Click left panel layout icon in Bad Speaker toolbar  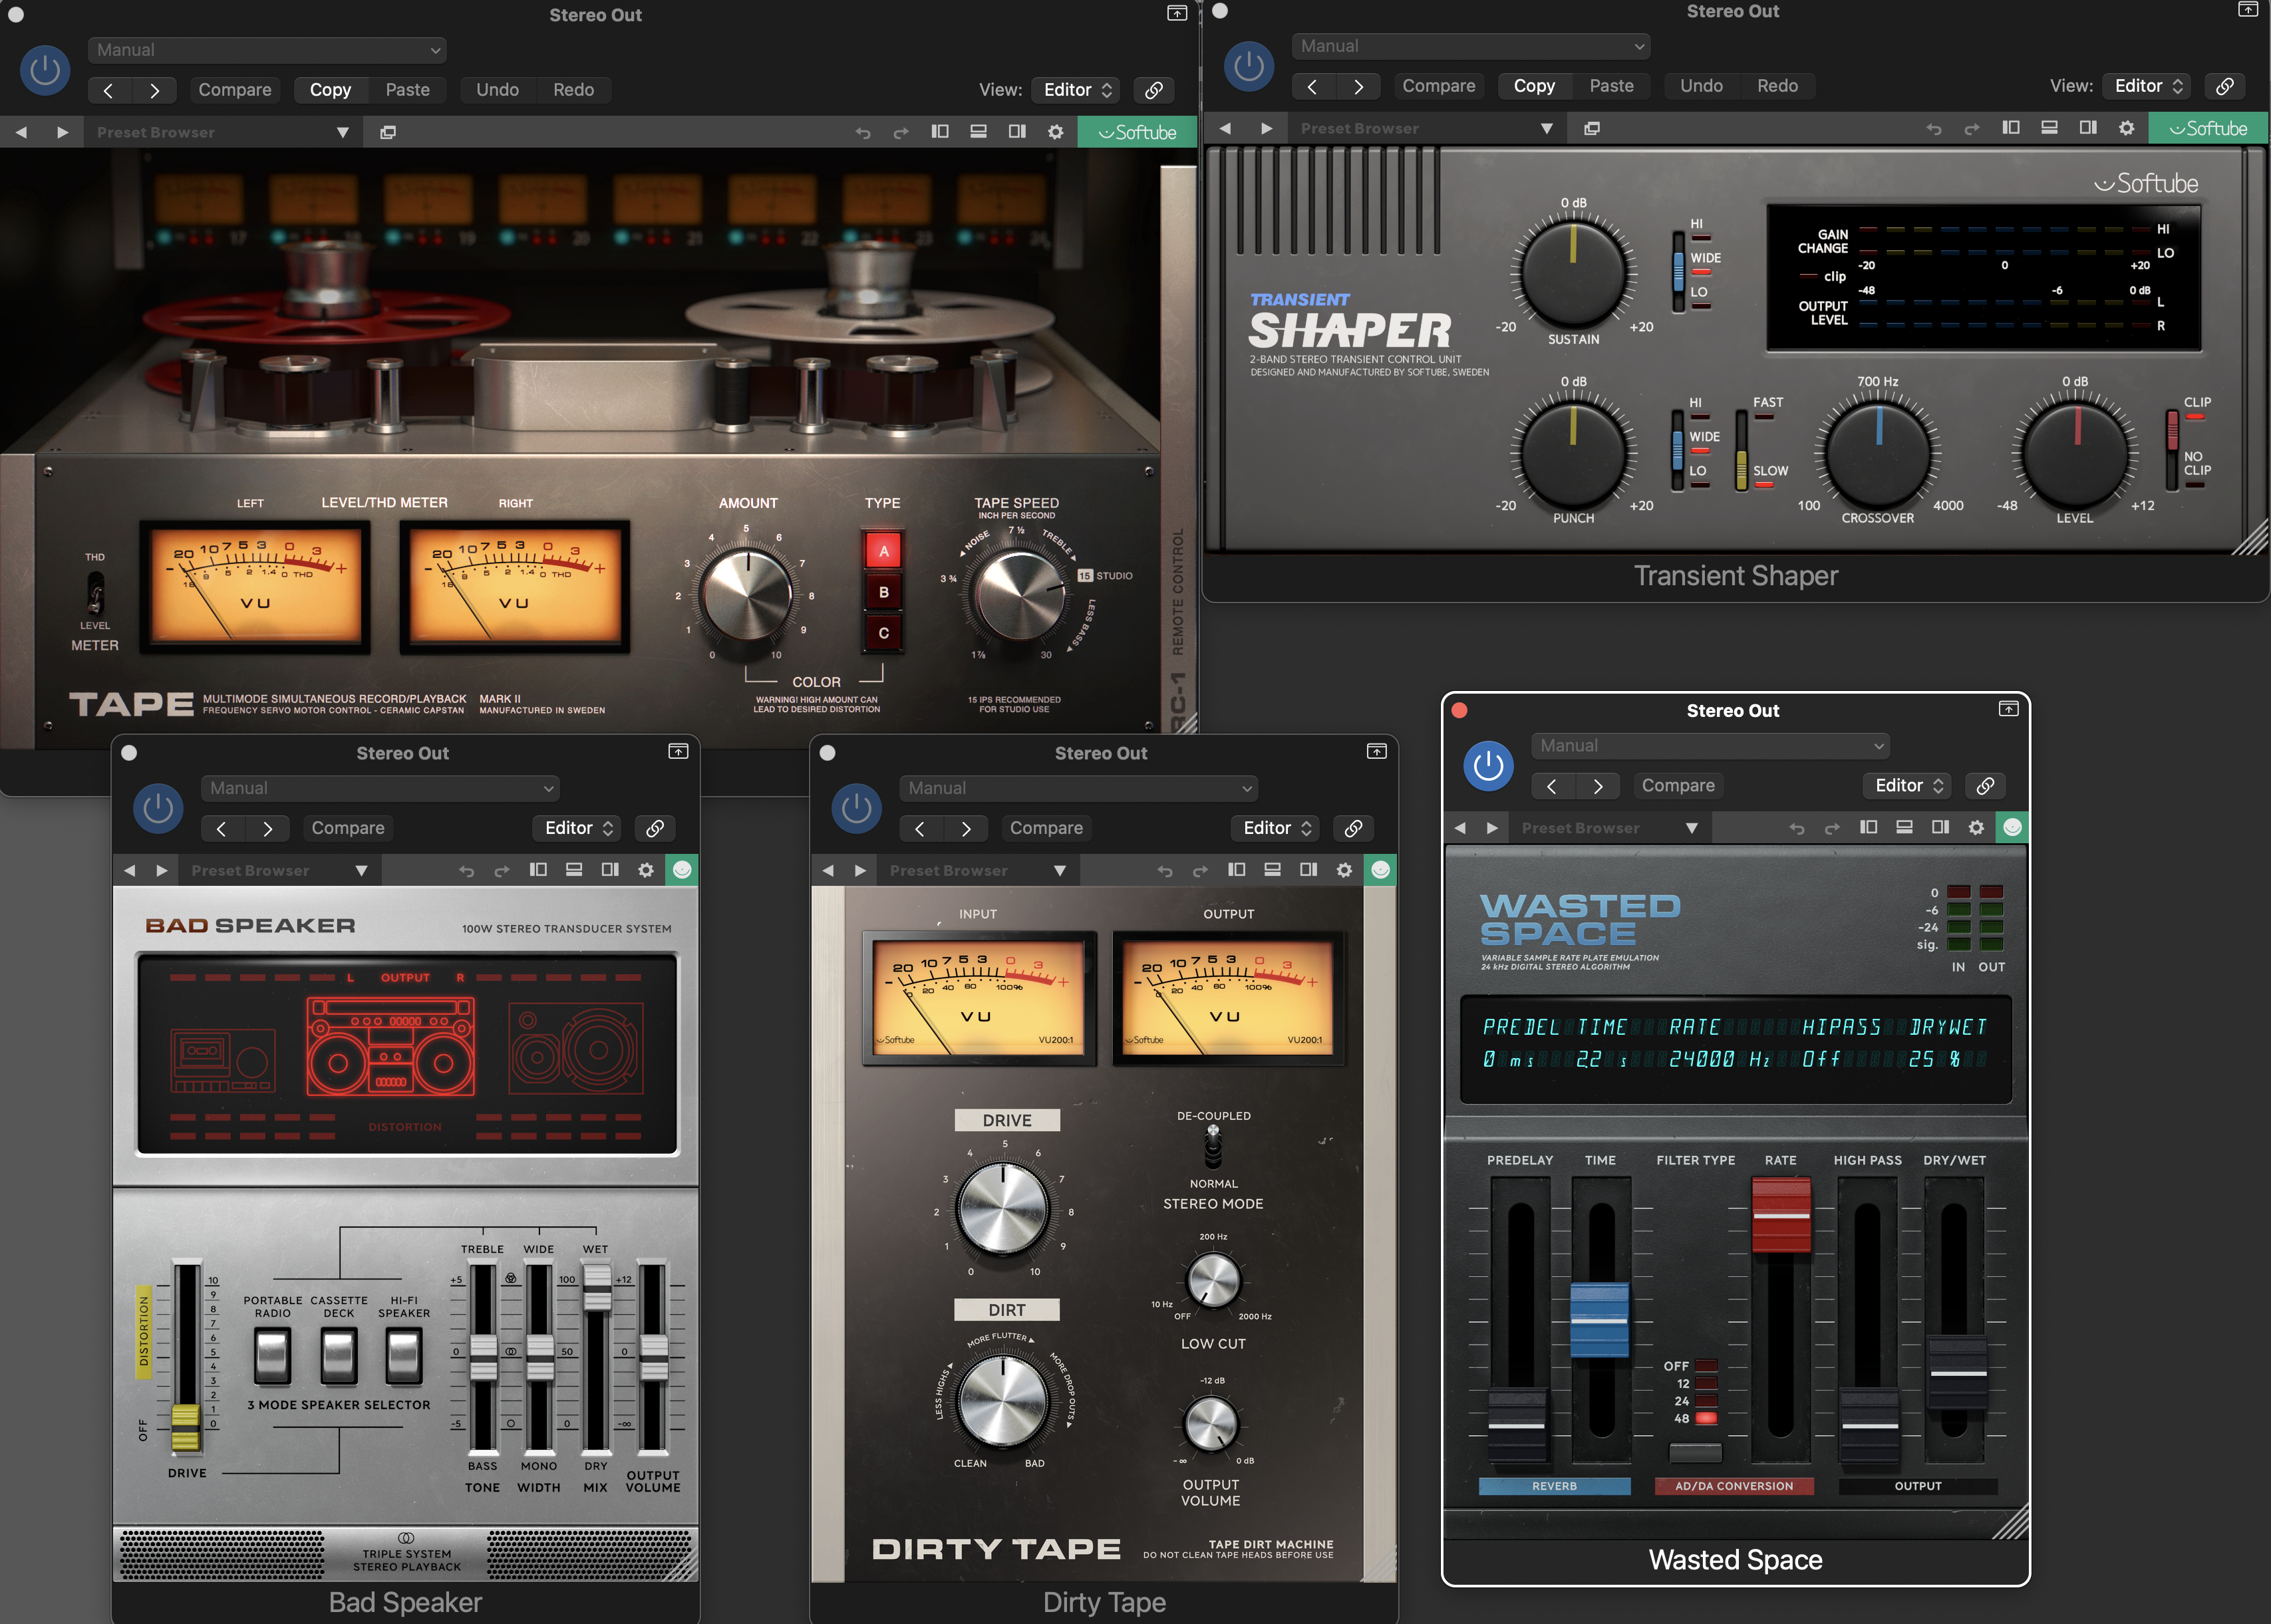(x=538, y=870)
